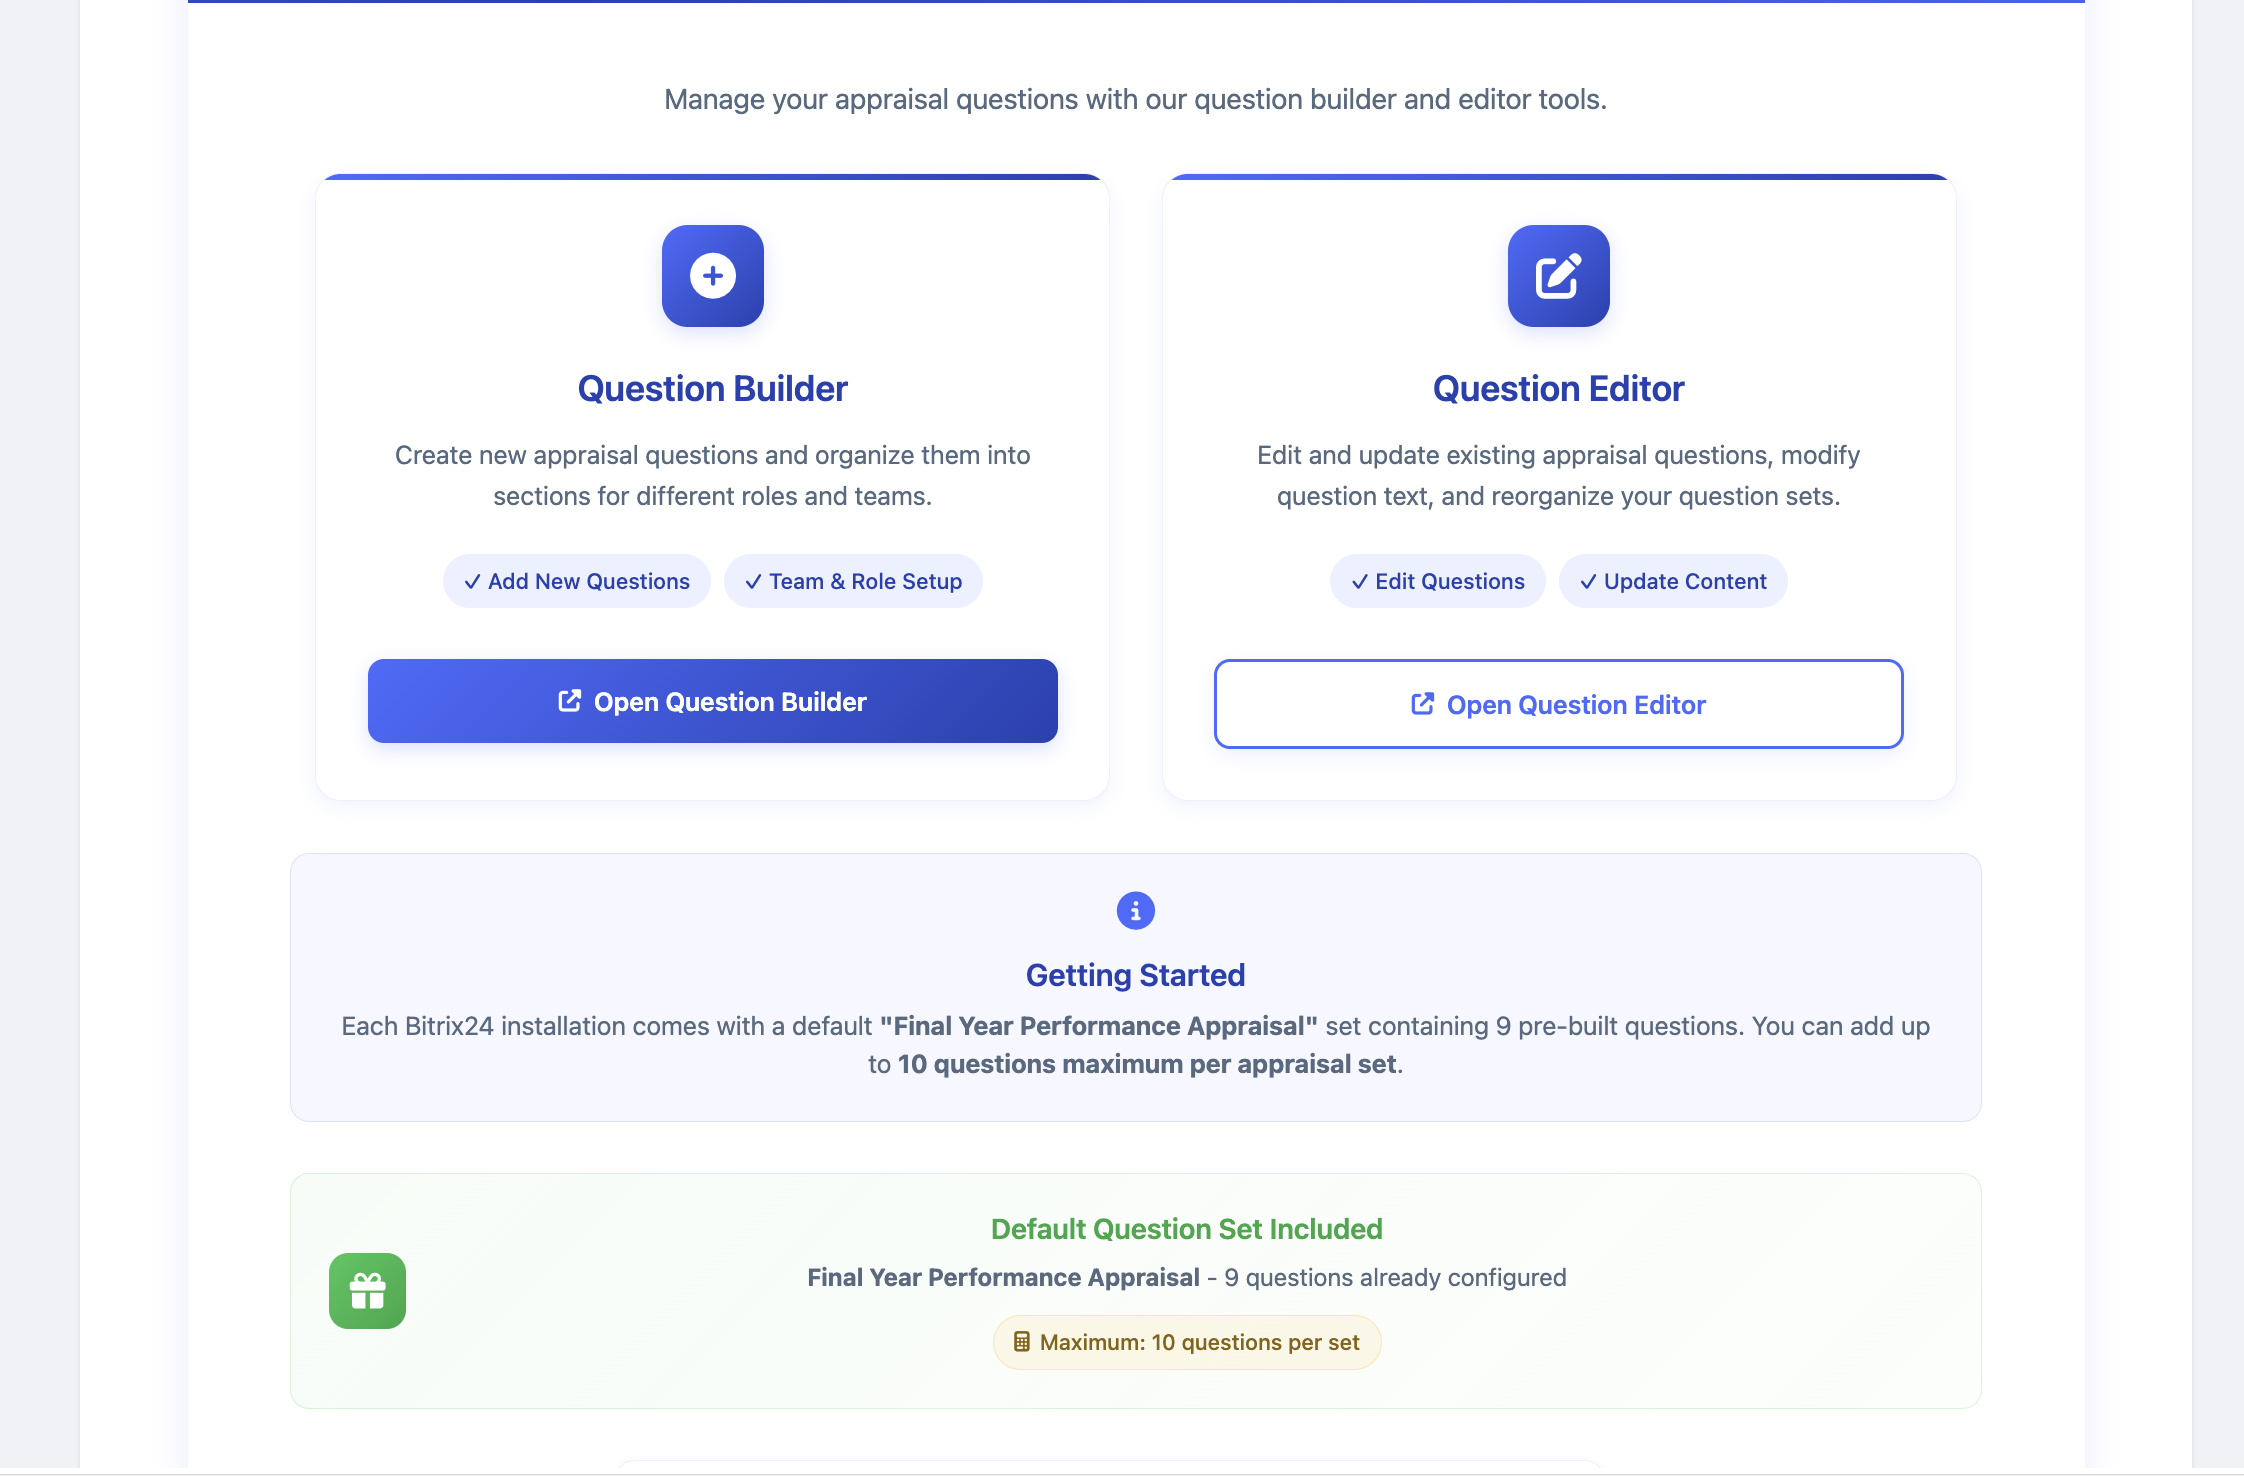Click the Getting Started heading
This screenshot has width=2244, height=1476.
tap(1135, 975)
